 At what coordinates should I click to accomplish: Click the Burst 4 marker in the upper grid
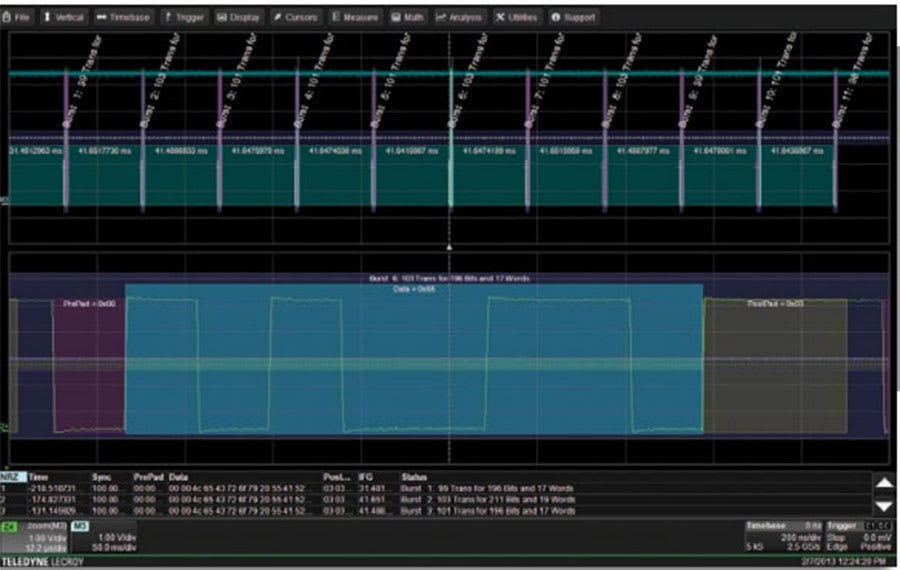coord(297,141)
